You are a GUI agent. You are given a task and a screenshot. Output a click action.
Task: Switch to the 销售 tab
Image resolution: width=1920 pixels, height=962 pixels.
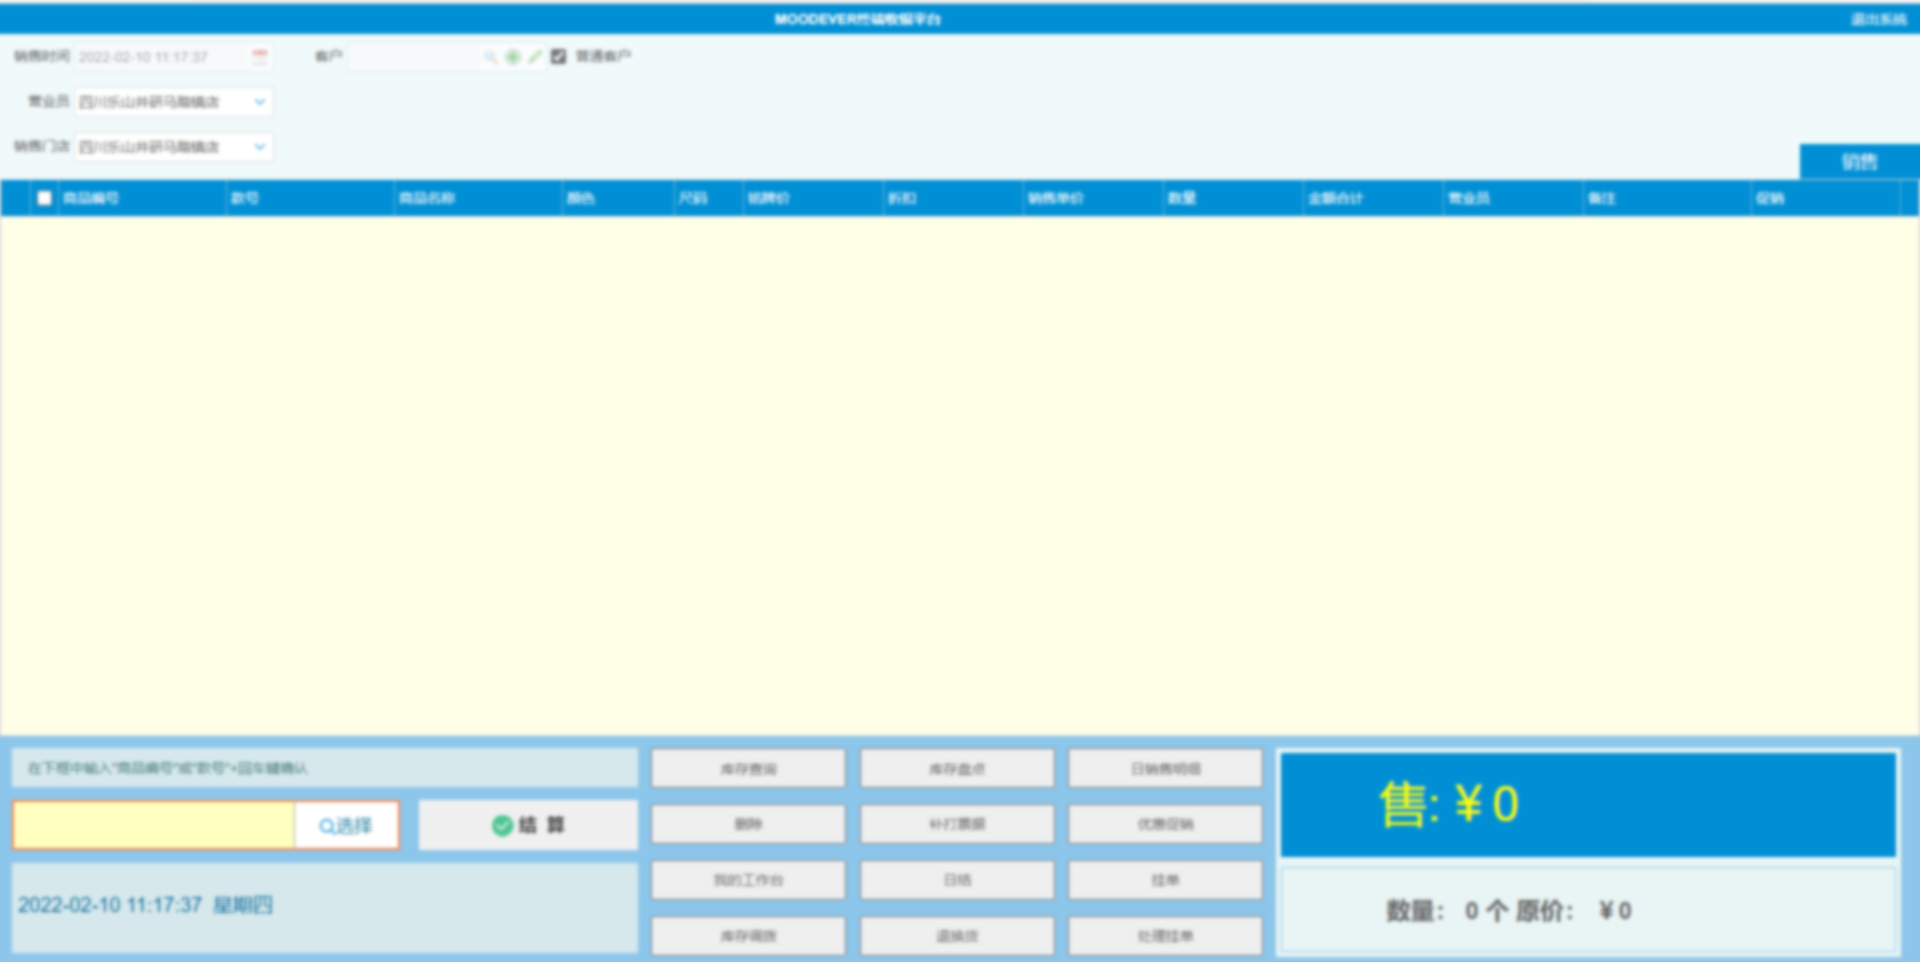1858,162
